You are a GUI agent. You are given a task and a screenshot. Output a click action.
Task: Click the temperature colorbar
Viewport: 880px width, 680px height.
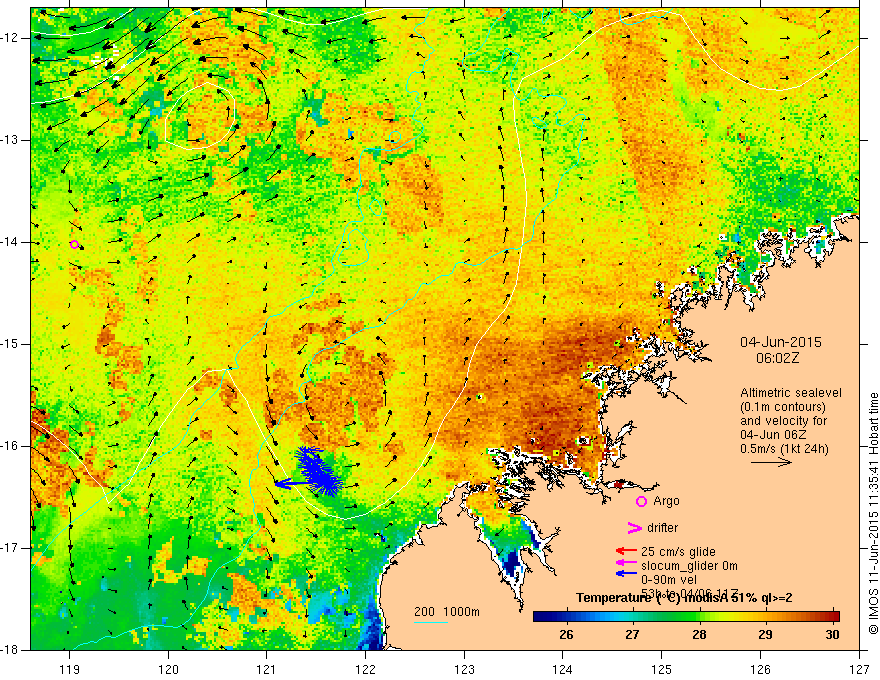[686, 616]
